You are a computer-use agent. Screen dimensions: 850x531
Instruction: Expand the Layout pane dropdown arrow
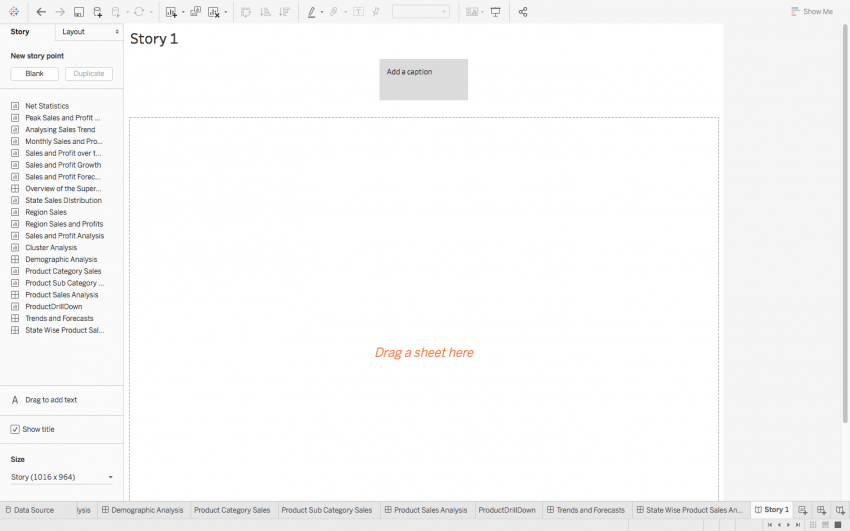tap(117, 32)
